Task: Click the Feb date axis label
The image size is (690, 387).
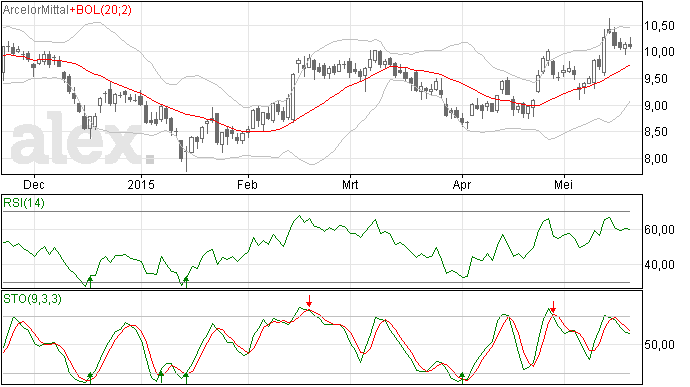Action: (247, 184)
